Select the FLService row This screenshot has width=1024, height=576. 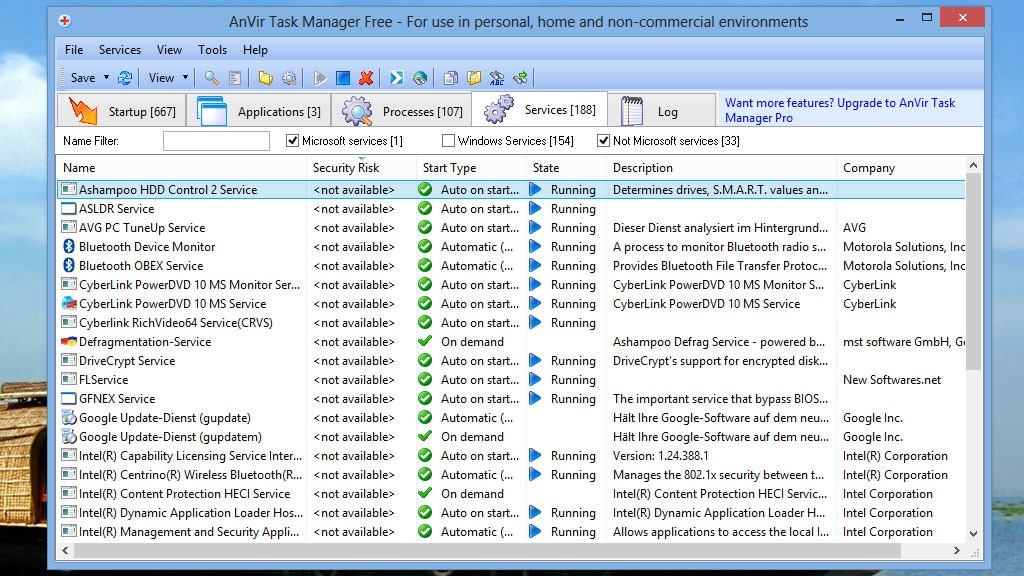pos(511,379)
